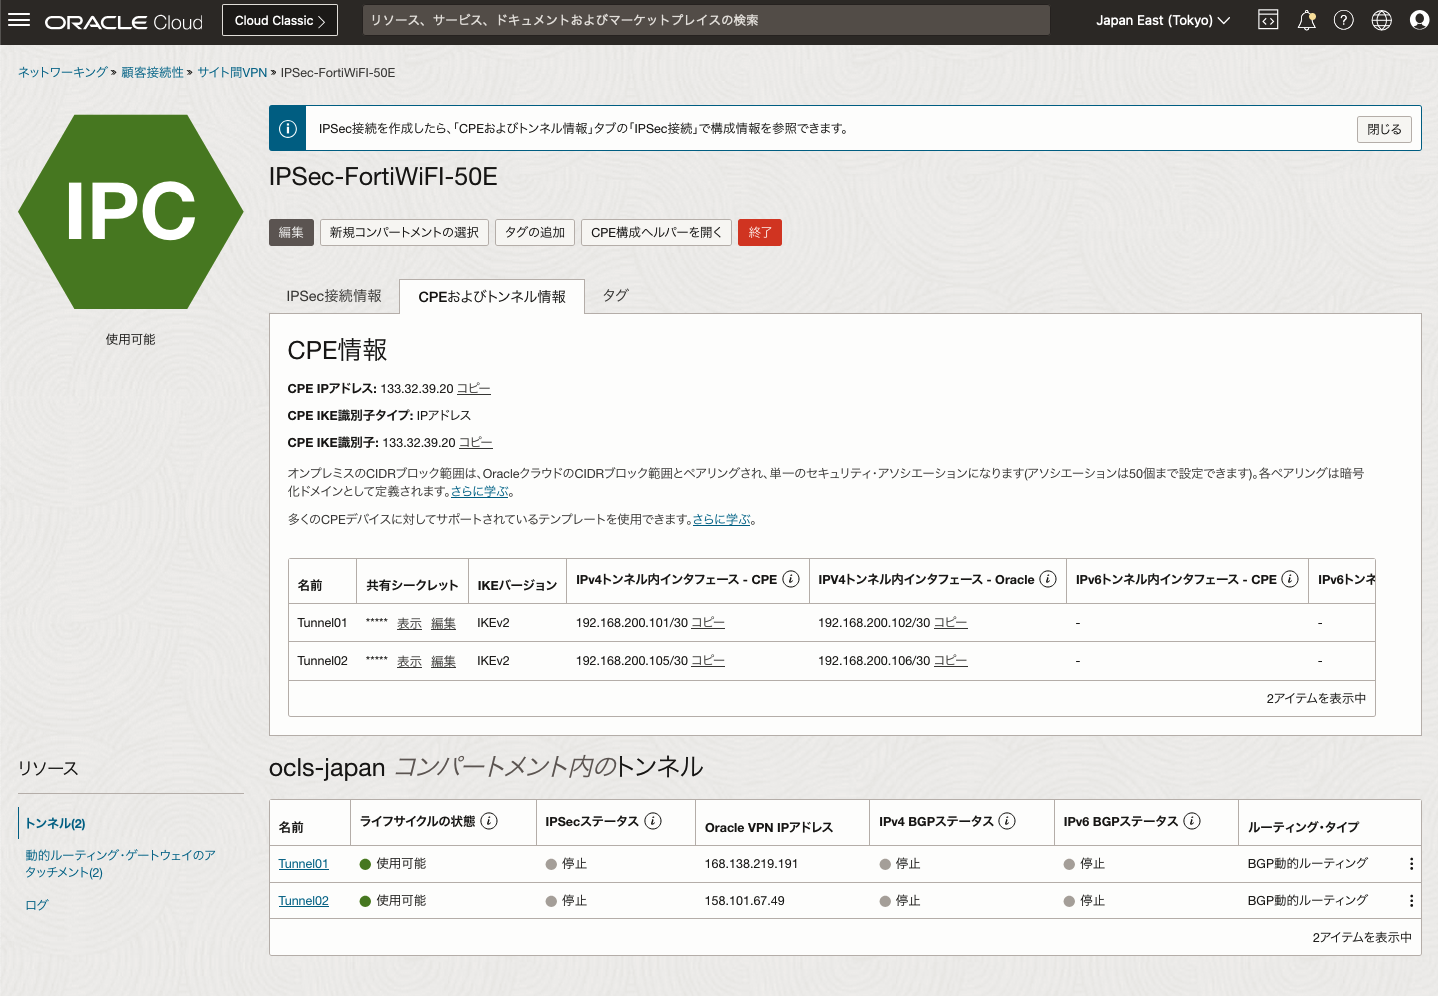The width and height of the screenshot is (1438, 996).
Task: Open actions menu for Tunnel01 row
Action: click(1411, 864)
